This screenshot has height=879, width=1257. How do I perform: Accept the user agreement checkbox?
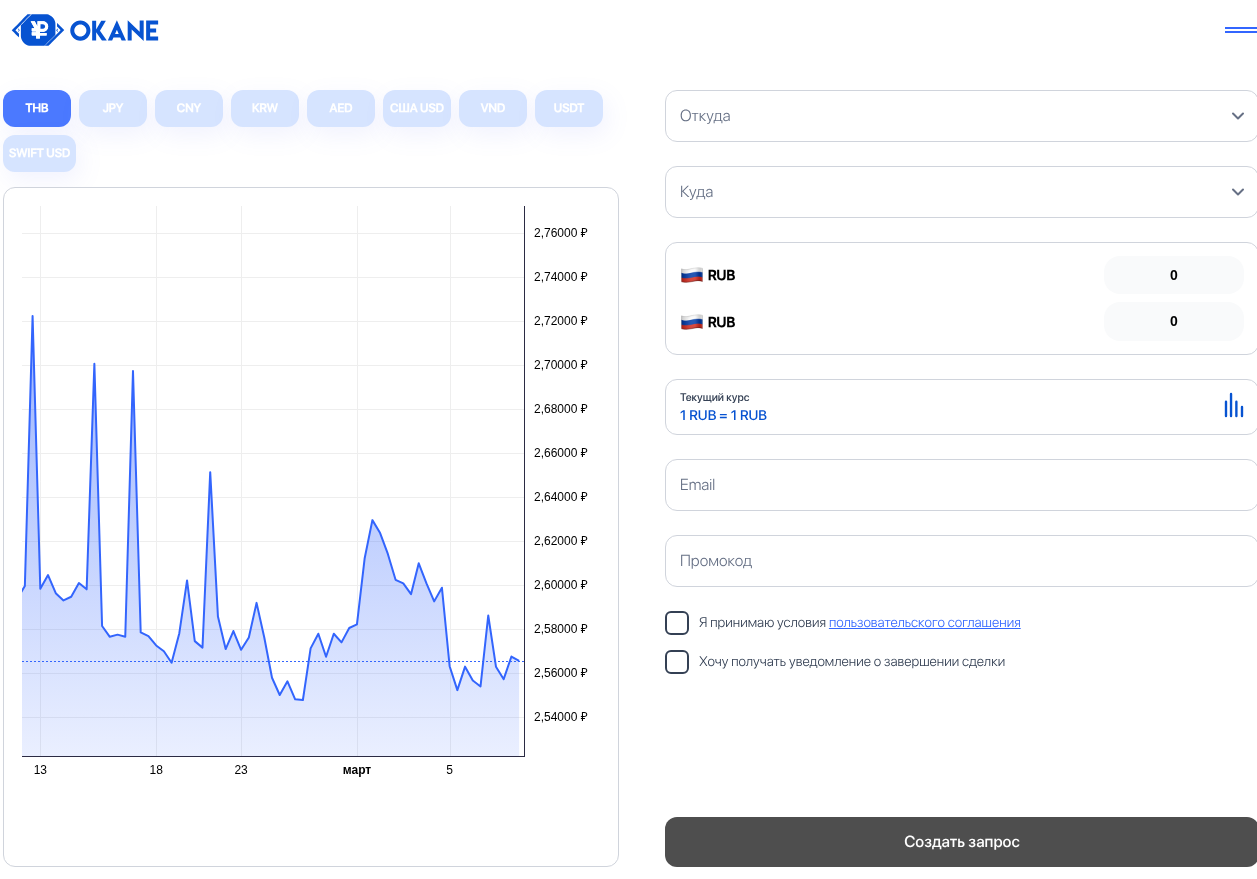coord(677,623)
